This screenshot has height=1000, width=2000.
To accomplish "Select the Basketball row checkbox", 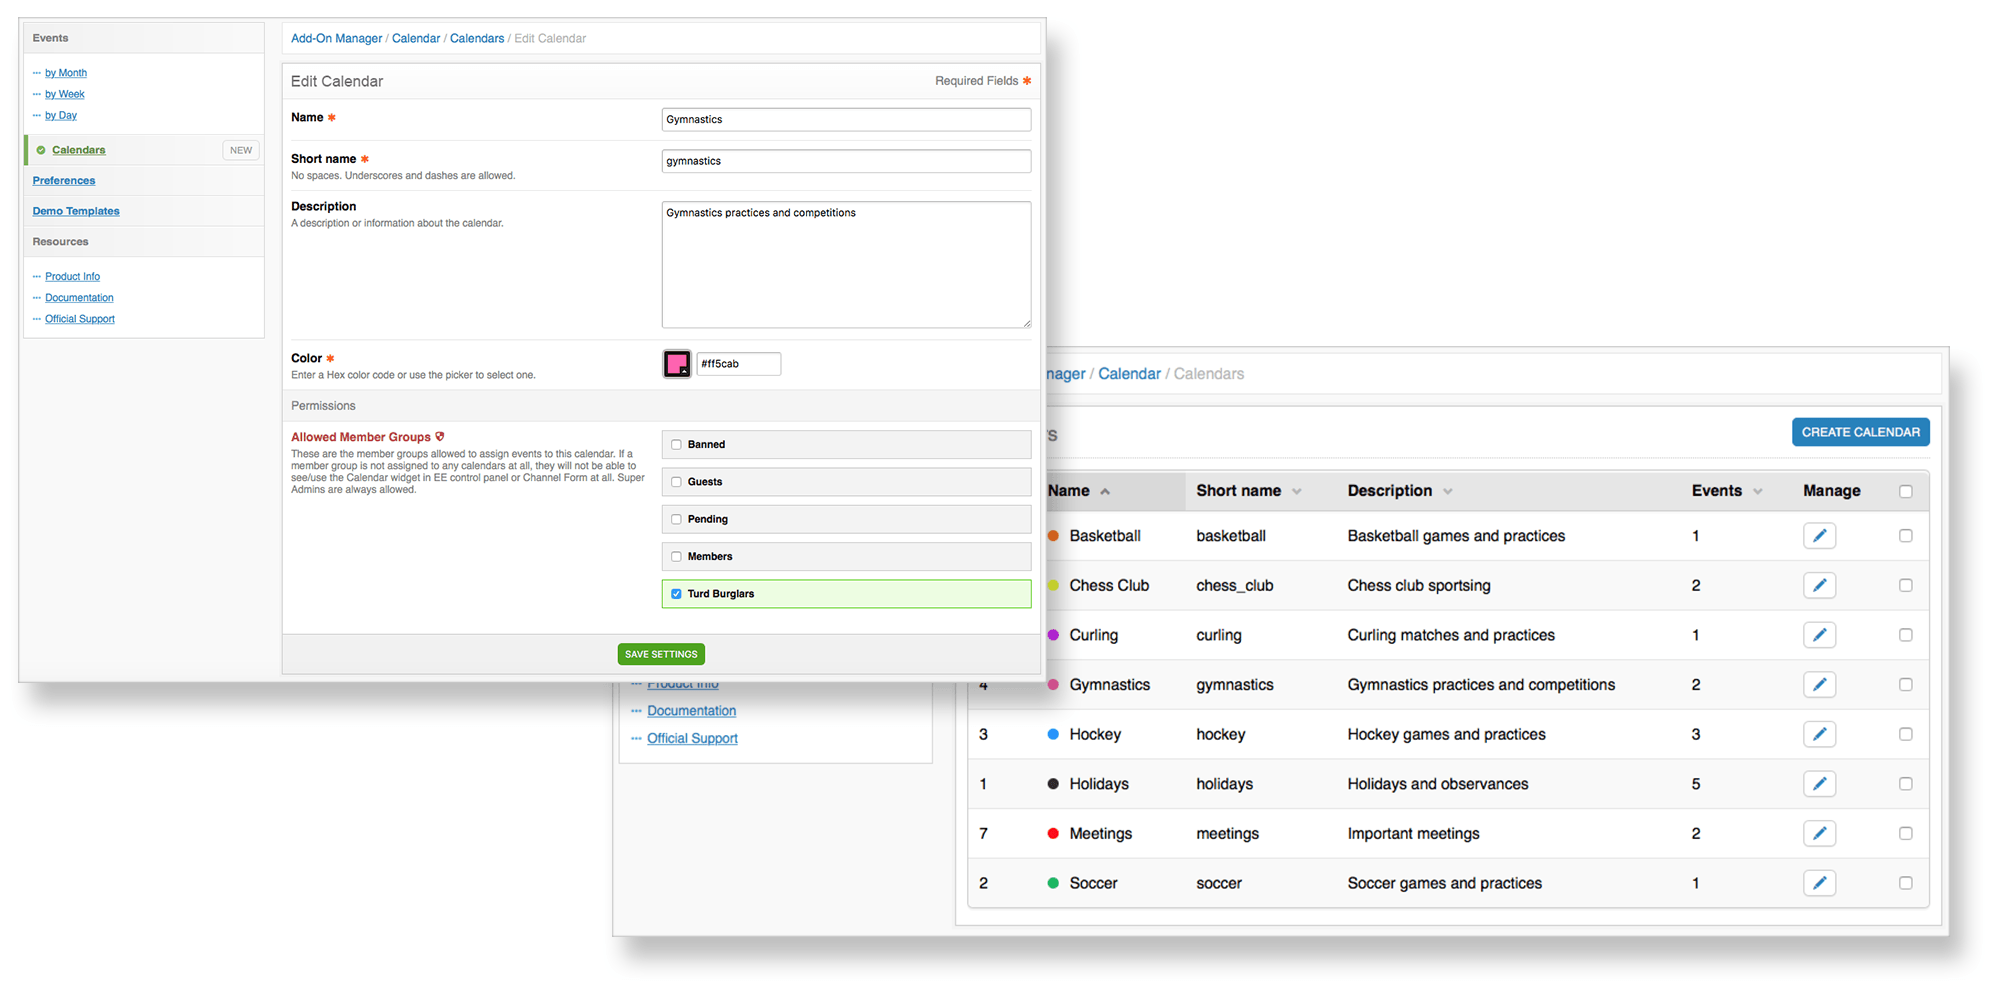I will click(x=1905, y=536).
